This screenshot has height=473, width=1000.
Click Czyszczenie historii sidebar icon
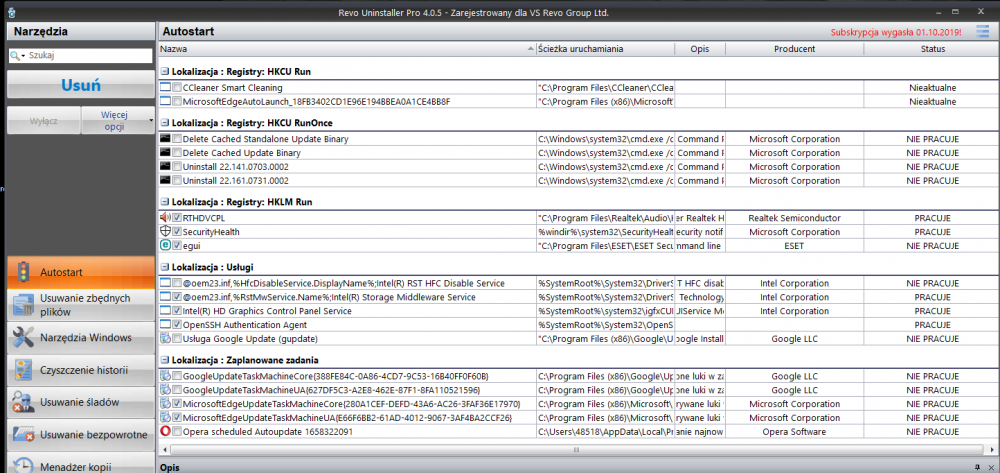pos(22,370)
